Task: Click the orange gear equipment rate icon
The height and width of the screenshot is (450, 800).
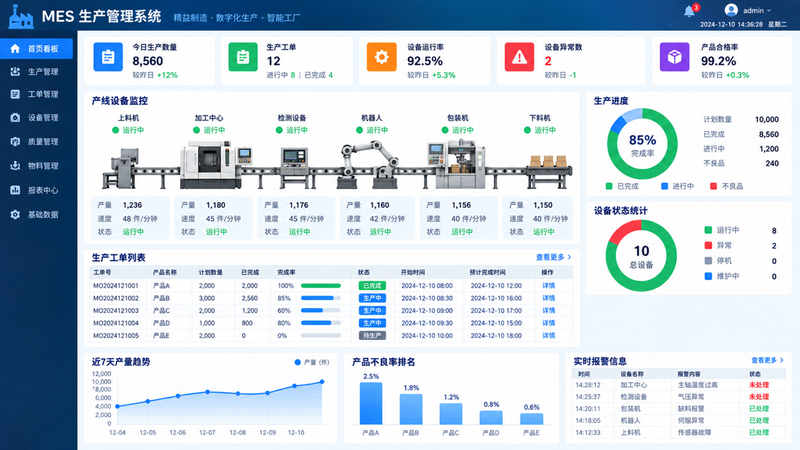Action: (381, 57)
